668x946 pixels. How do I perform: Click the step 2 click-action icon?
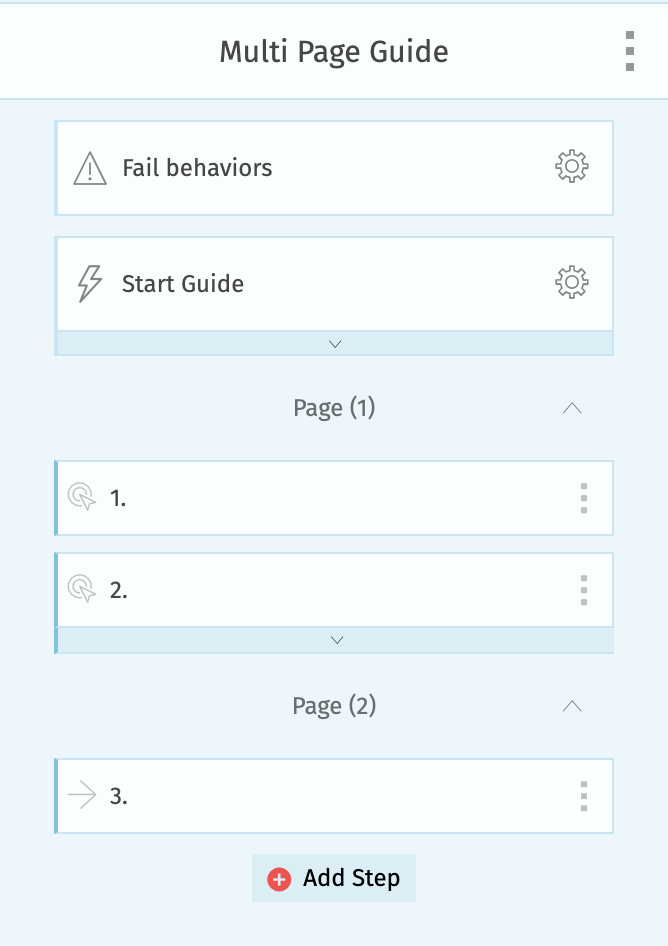tap(82, 590)
